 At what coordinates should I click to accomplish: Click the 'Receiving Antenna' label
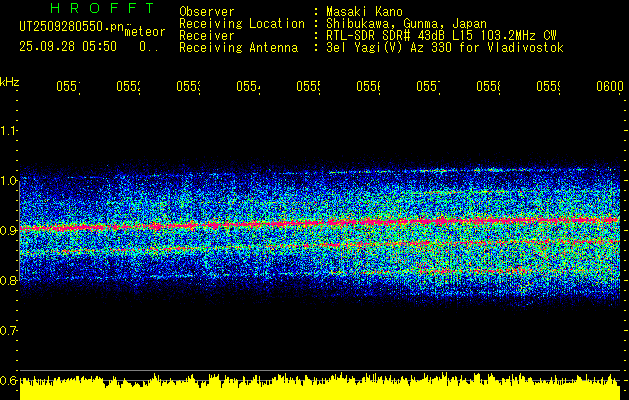coord(238,48)
